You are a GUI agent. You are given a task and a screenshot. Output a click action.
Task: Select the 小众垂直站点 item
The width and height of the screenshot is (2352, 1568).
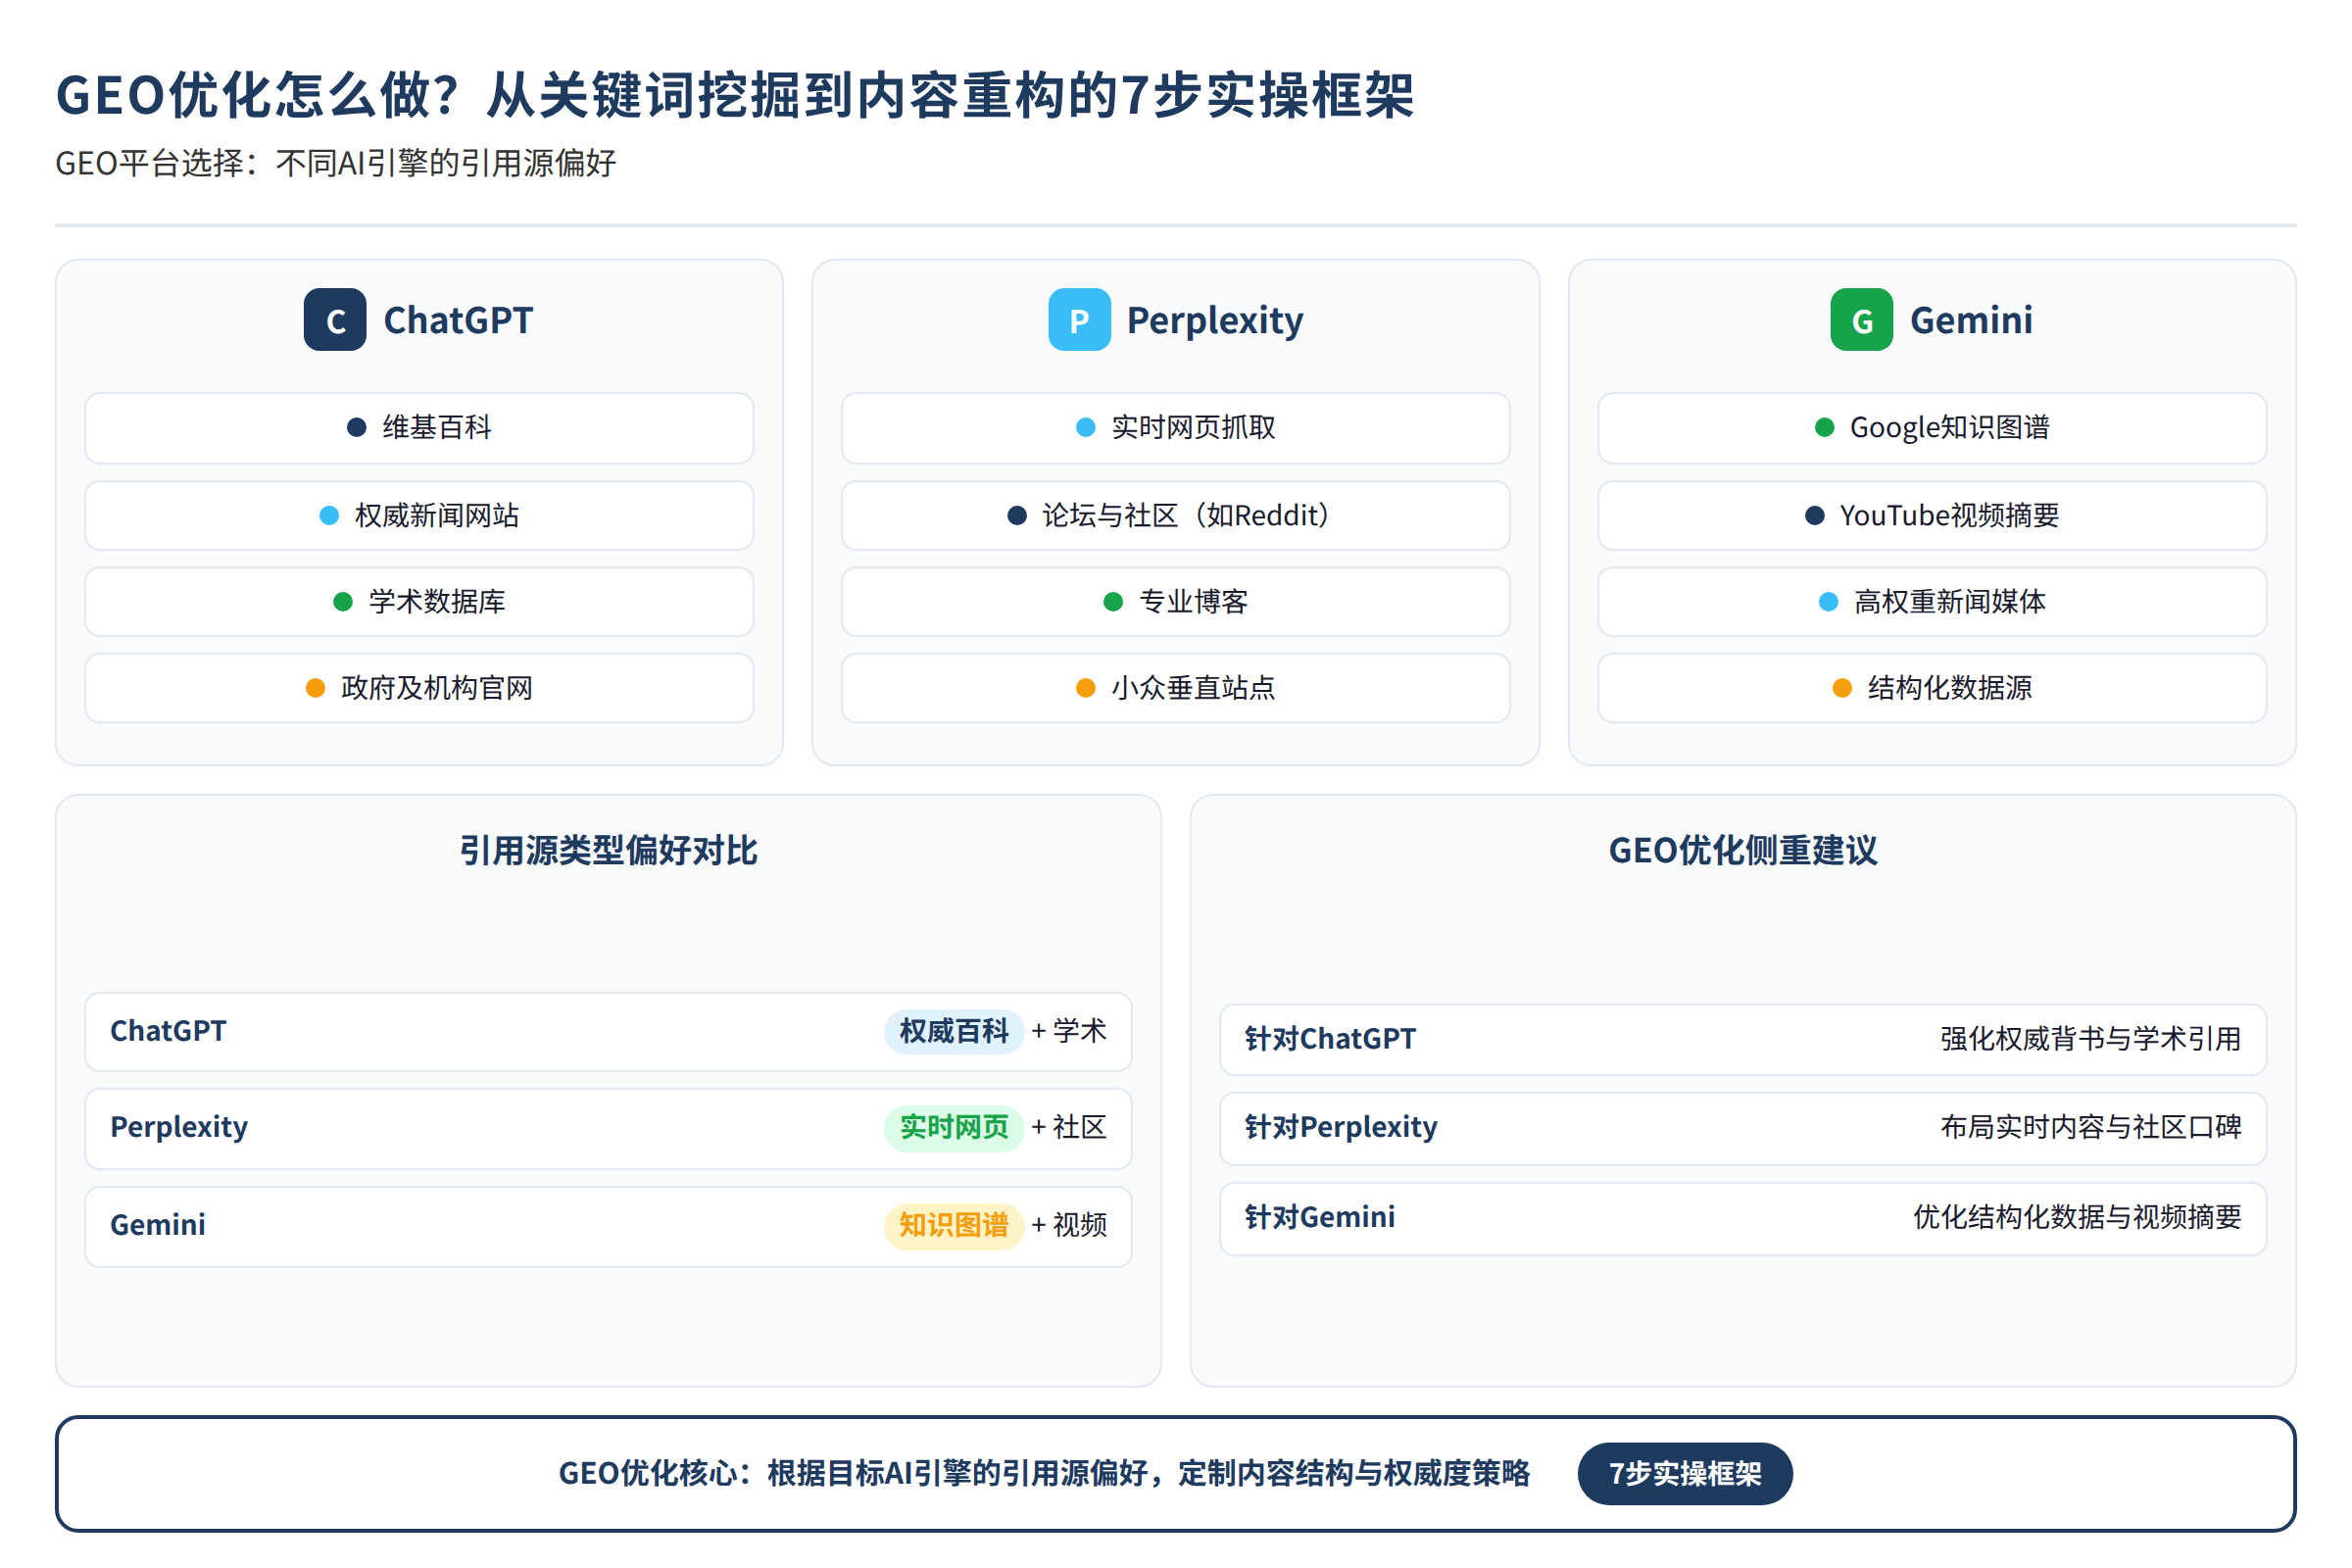click(x=1175, y=688)
